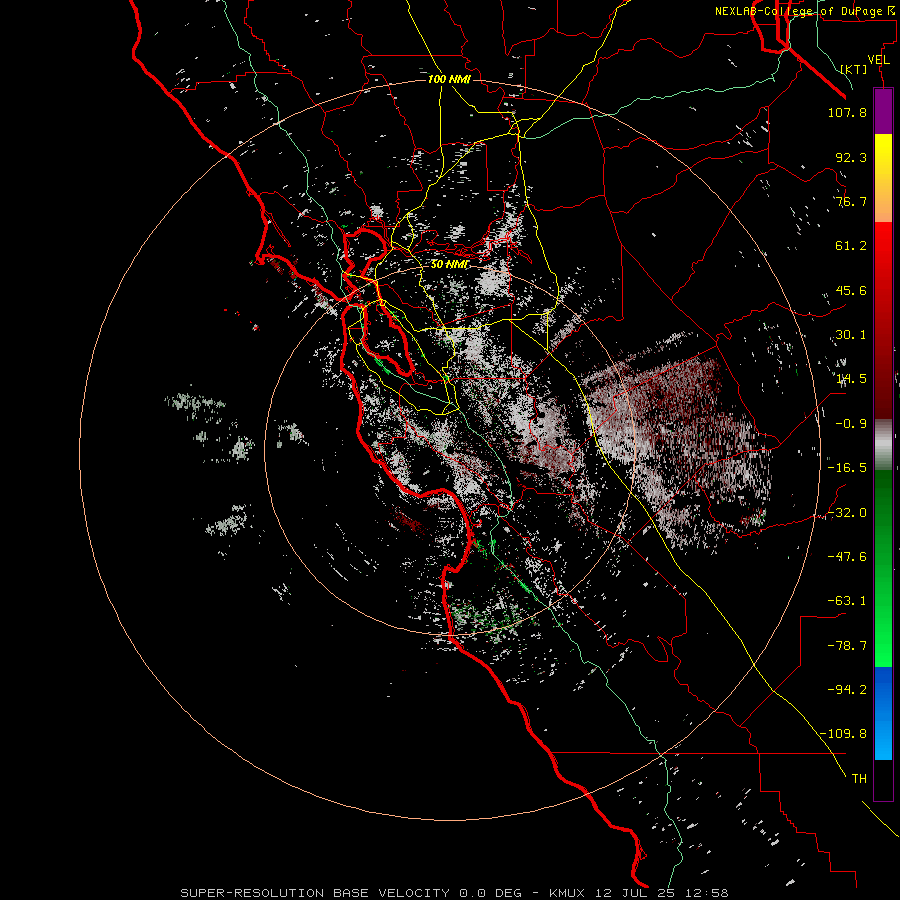Click the 100 NMI range ring label
This screenshot has width=900, height=900.
coord(449,79)
